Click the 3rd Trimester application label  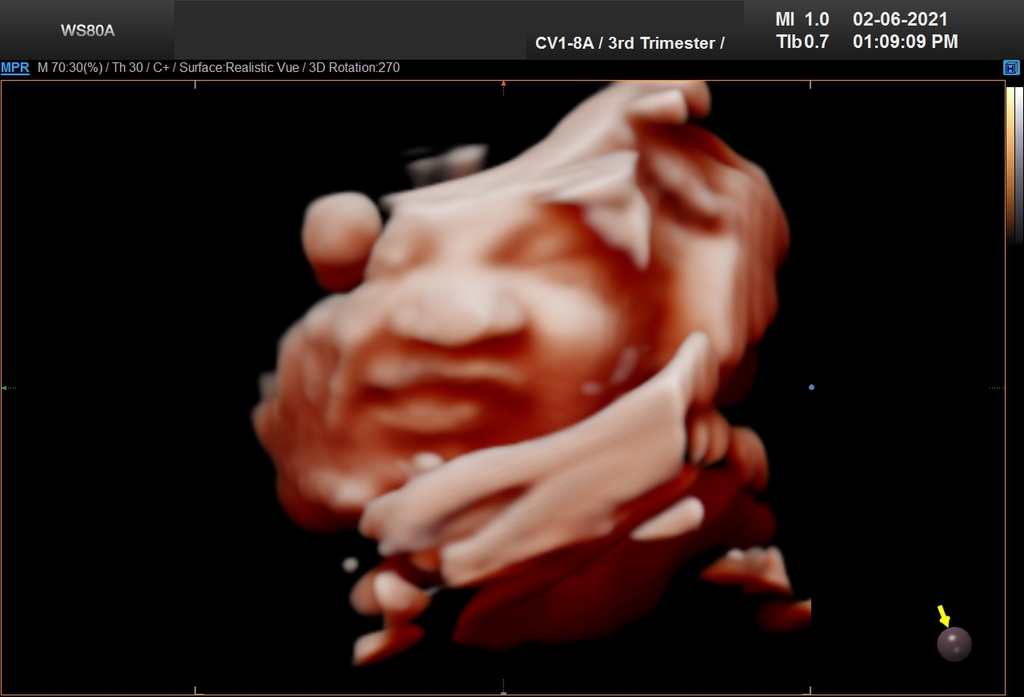tap(668, 43)
